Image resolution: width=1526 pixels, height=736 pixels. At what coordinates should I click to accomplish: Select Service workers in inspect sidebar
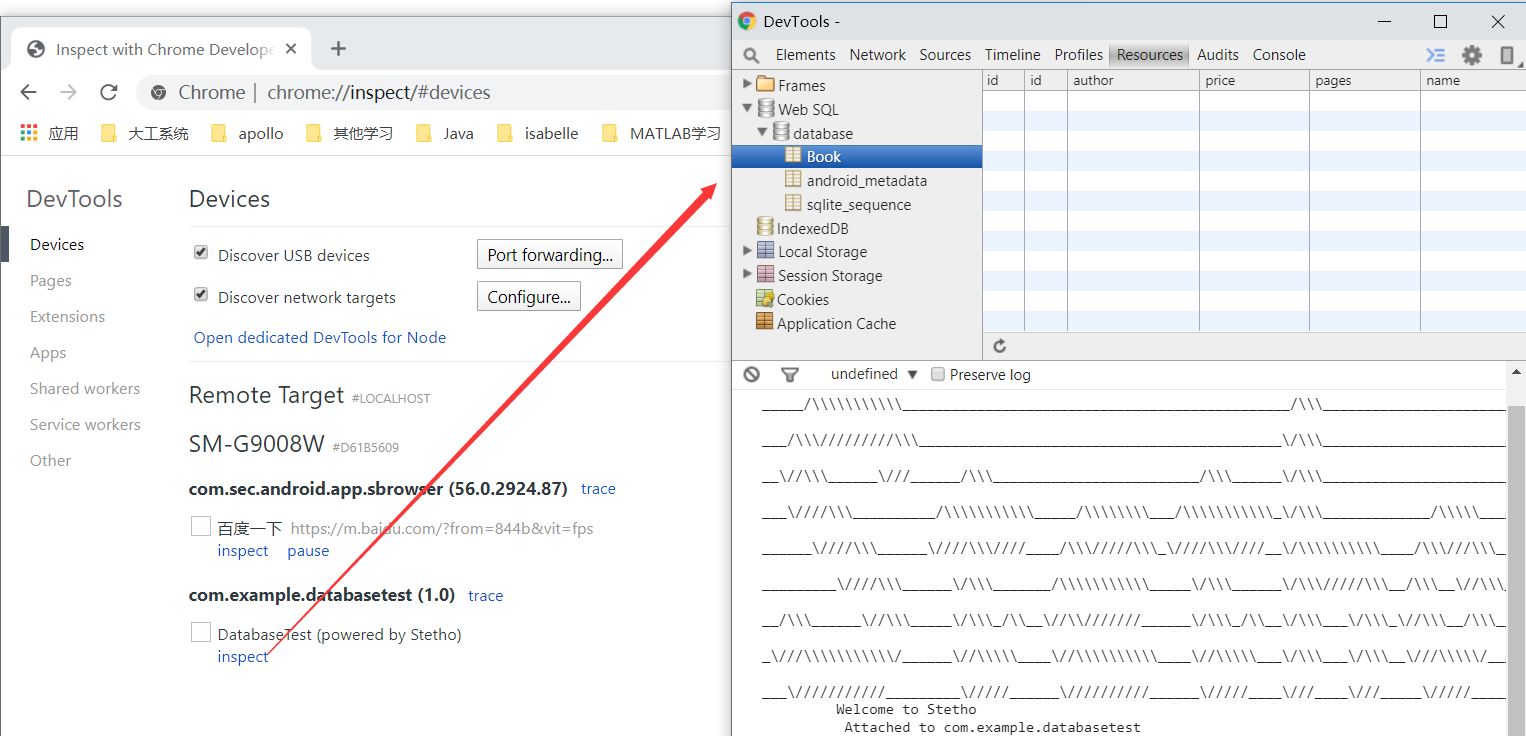pos(85,425)
